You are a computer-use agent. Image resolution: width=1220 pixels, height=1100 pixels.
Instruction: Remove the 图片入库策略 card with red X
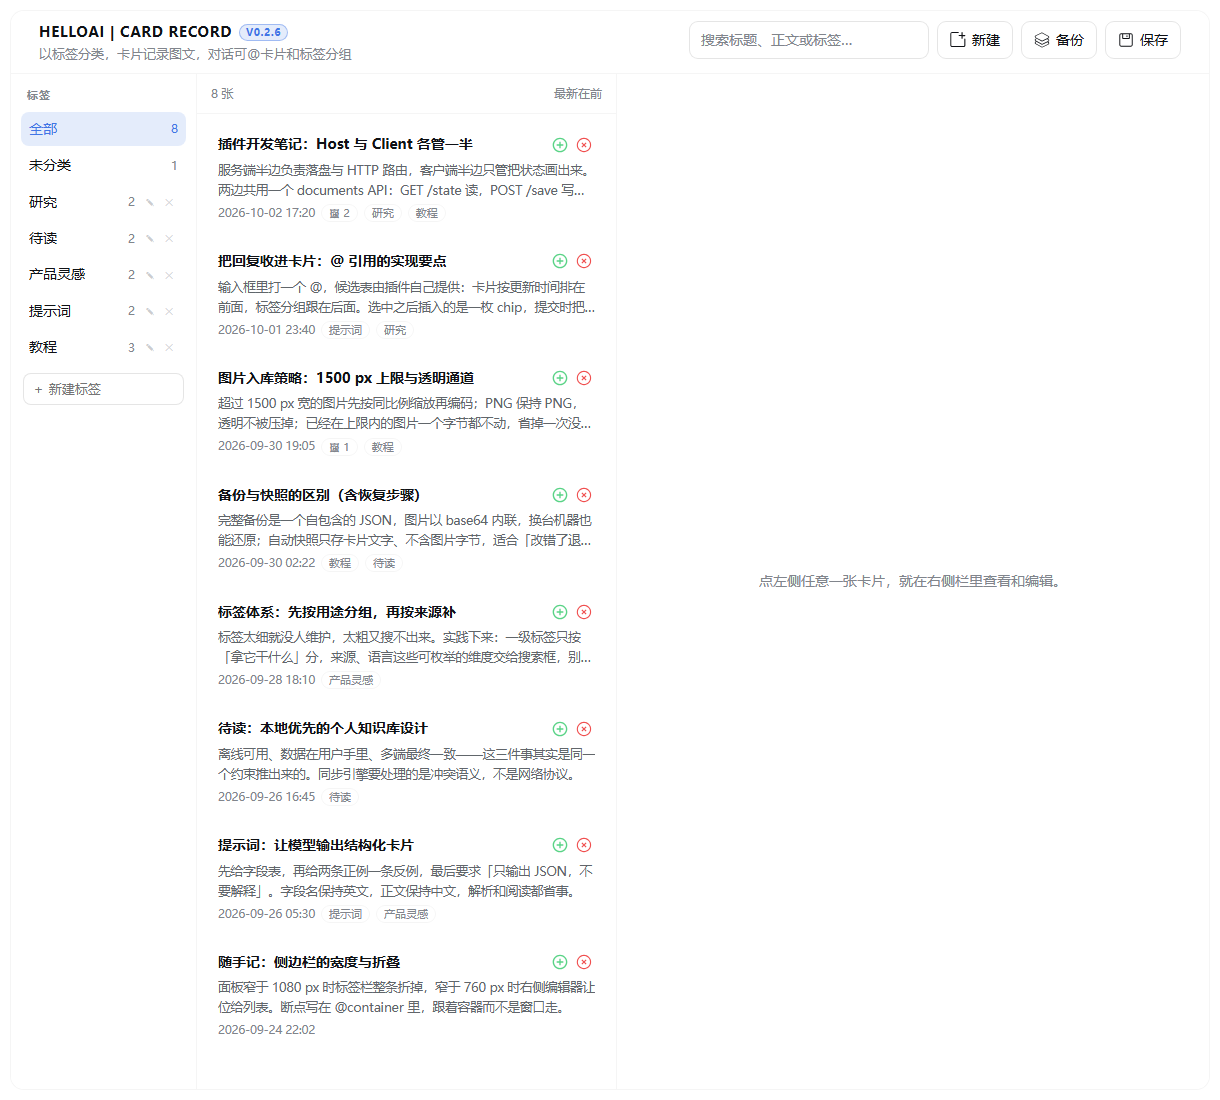point(584,378)
